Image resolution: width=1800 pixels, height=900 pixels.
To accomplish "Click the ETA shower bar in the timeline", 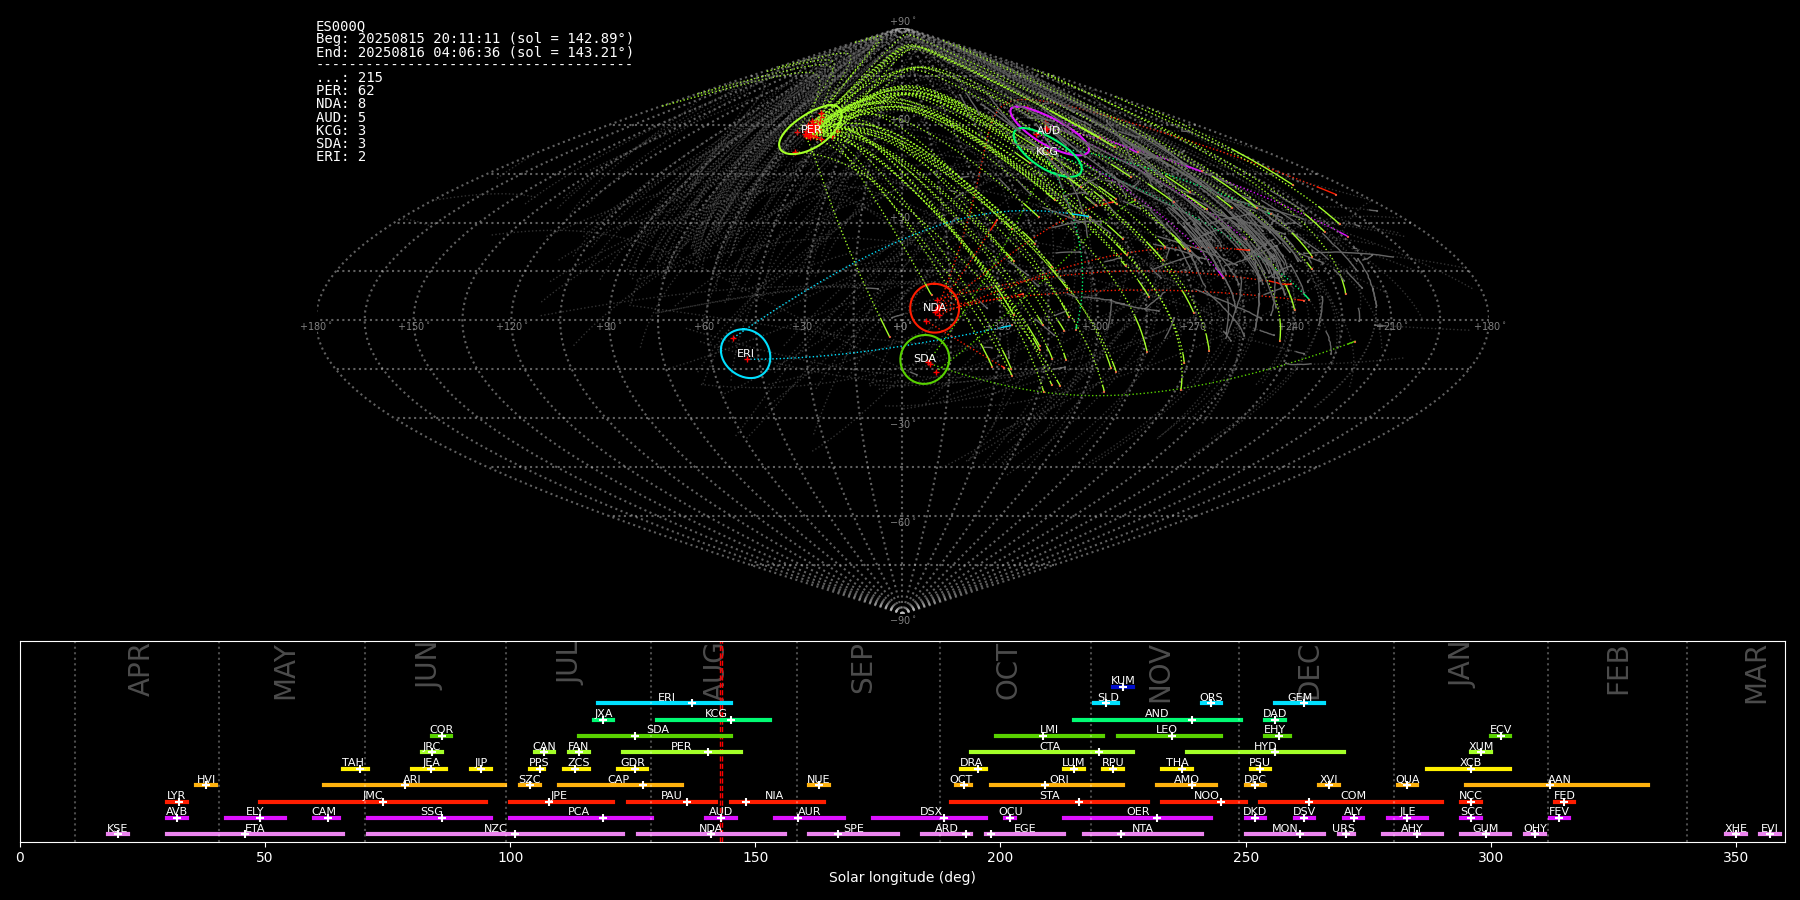I will pyautogui.click(x=255, y=834).
